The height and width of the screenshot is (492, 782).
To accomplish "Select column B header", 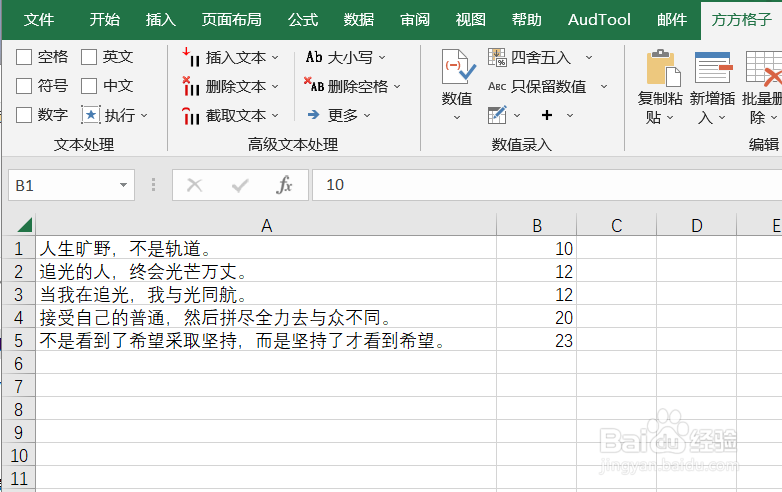I will tap(537, 225).
